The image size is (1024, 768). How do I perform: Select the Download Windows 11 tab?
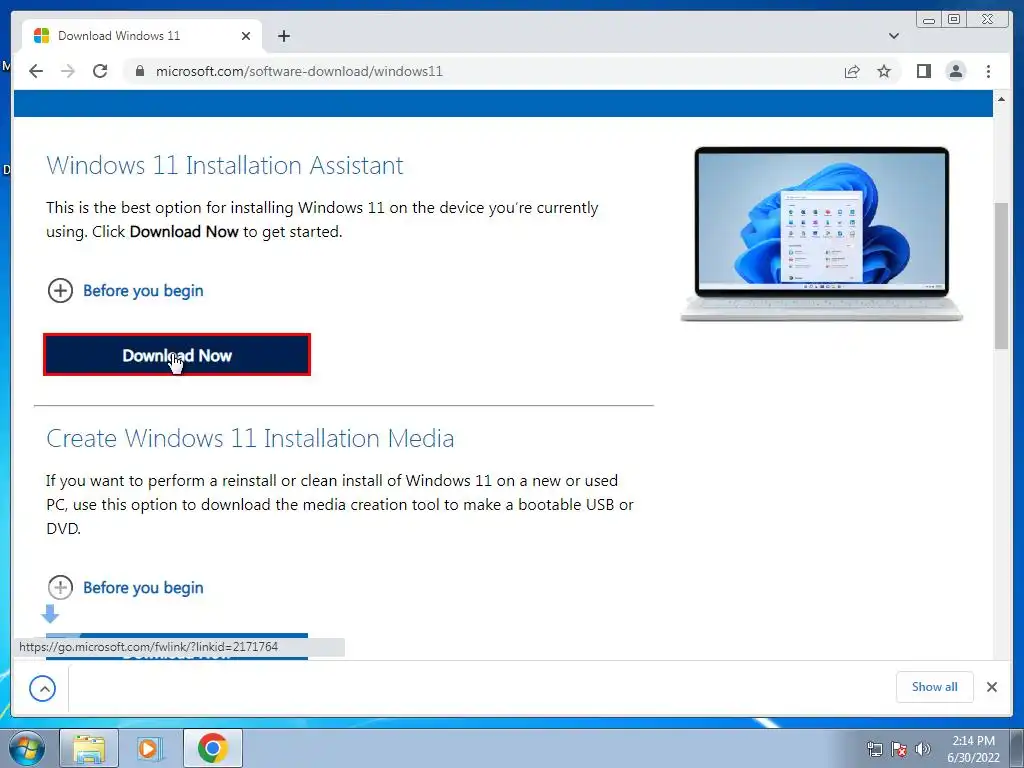(x=141, y=36)
